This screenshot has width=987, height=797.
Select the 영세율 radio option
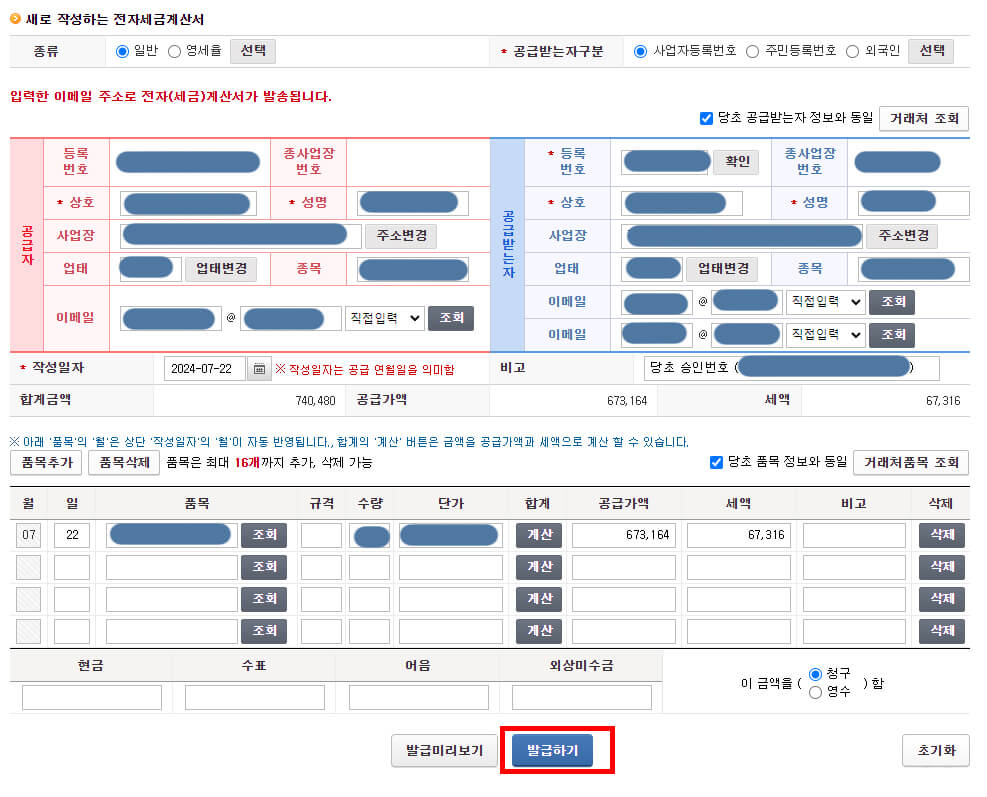coord(177,50)
